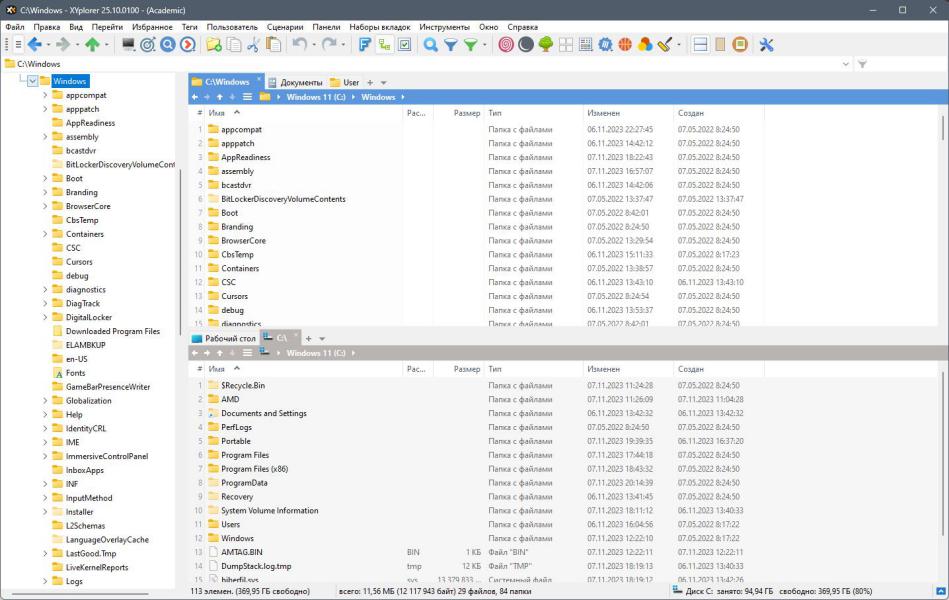Screen dimensions: 949x600
Task: Open Configuration wrench-and-screwdriver icon
Action: pyautogui.click(x=766, y=44)
